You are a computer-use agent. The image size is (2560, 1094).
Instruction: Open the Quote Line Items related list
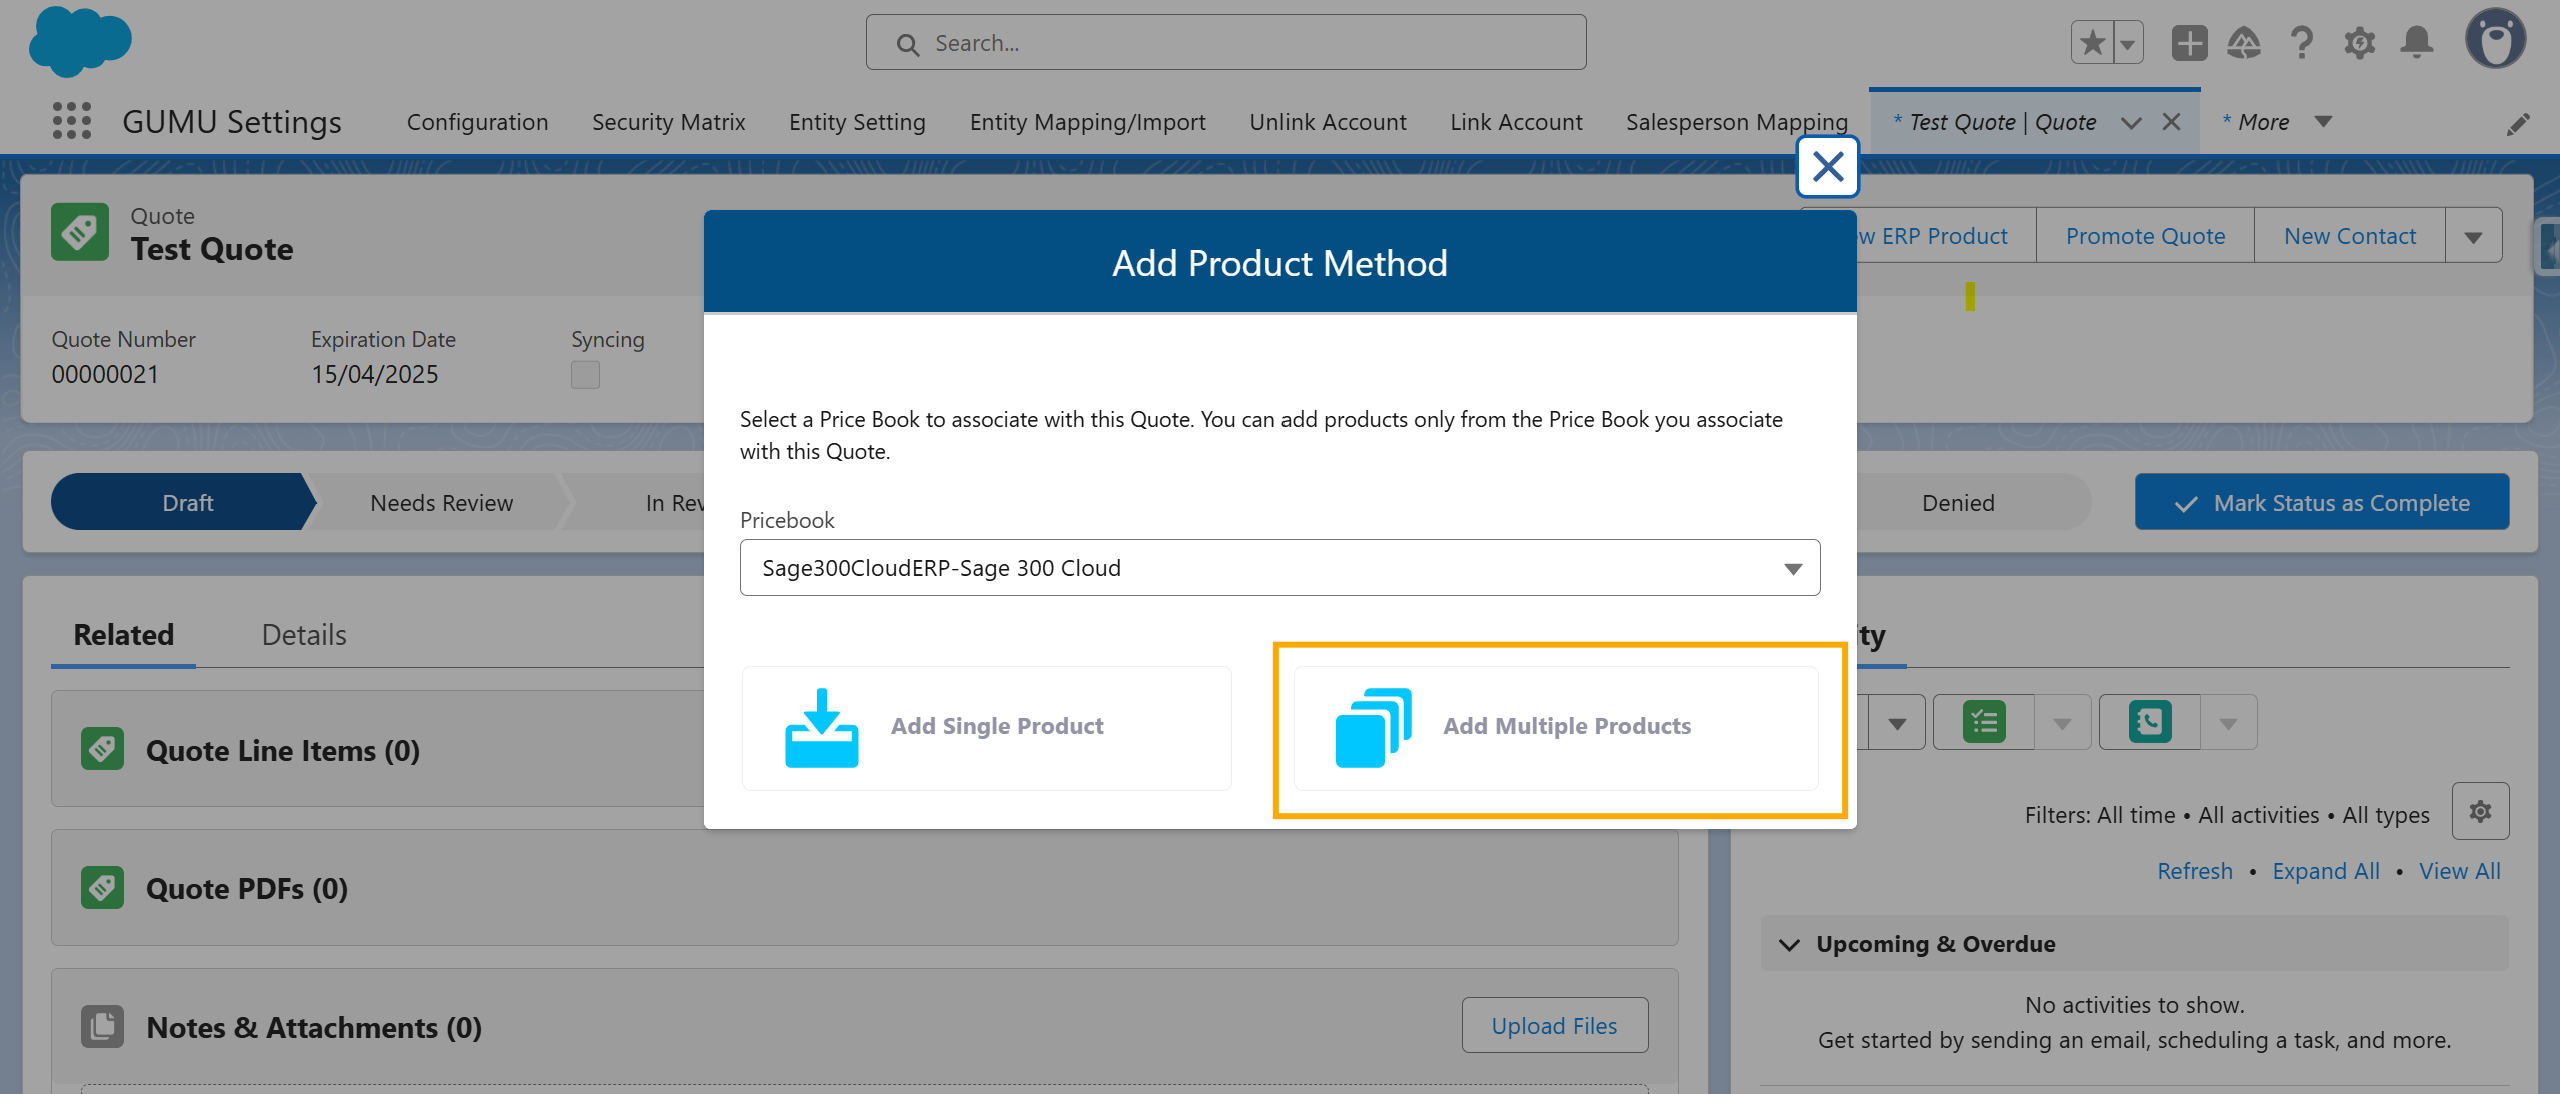[283, 750]
